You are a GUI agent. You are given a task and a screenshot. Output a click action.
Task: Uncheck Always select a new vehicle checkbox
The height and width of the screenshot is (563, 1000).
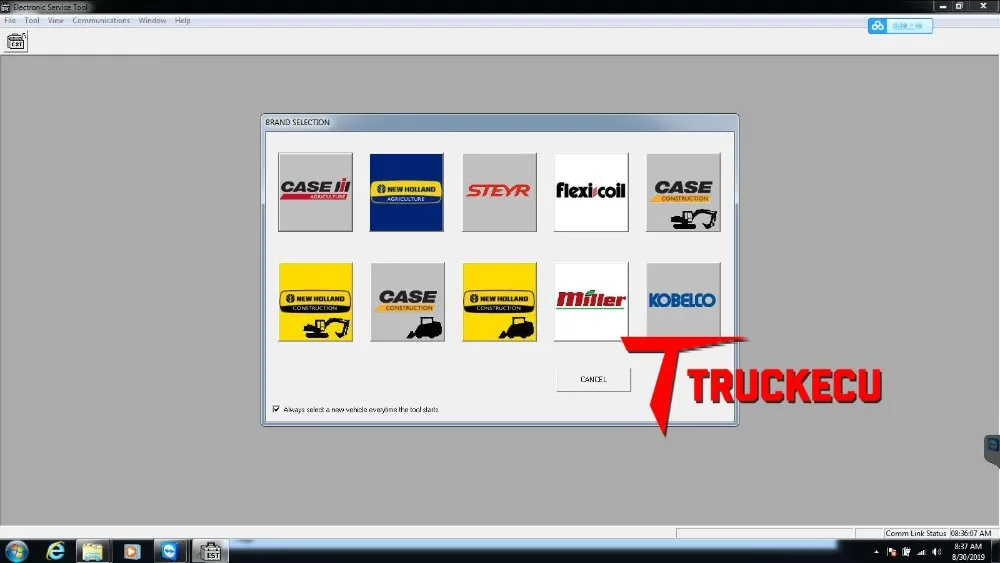[276, 409]
